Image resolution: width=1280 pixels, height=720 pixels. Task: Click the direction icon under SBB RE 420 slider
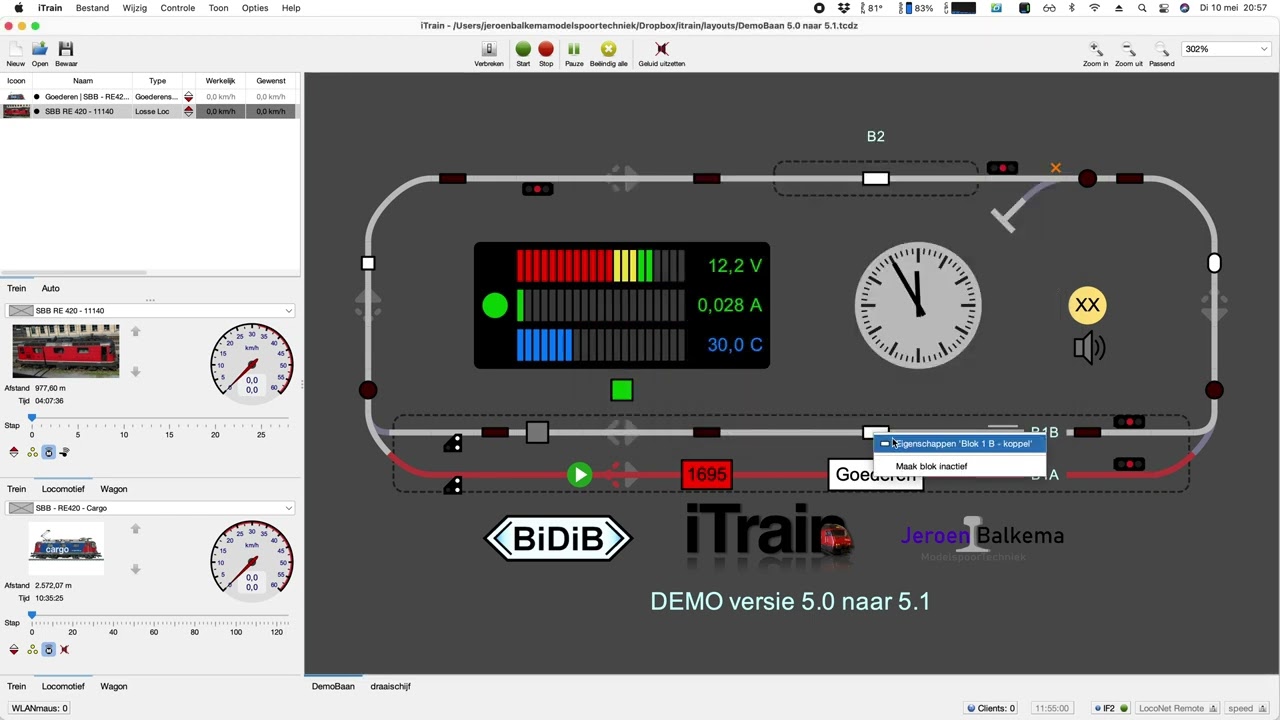(13, 452)
